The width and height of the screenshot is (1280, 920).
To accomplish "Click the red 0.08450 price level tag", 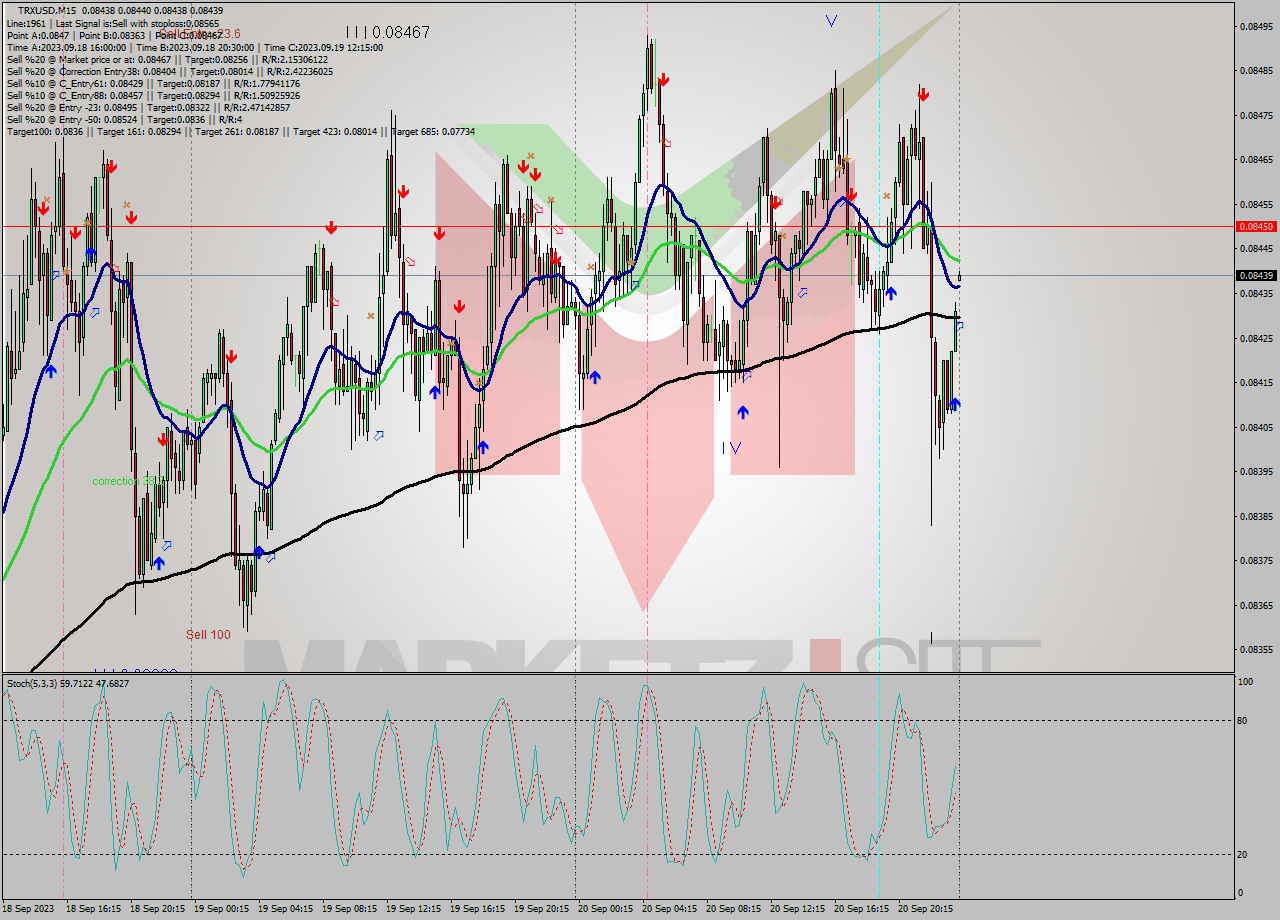I will click(1256, 226).
